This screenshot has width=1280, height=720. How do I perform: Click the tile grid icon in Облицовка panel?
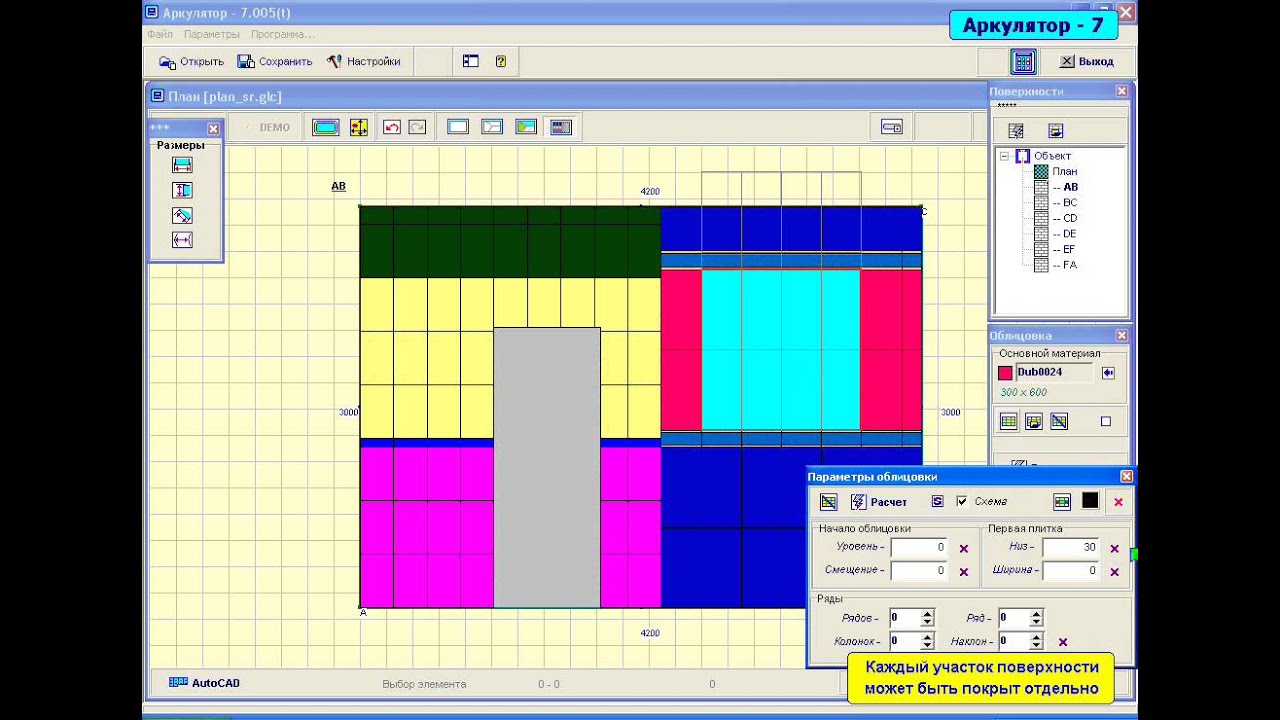pyautogui.click(x=1008, y=422)
